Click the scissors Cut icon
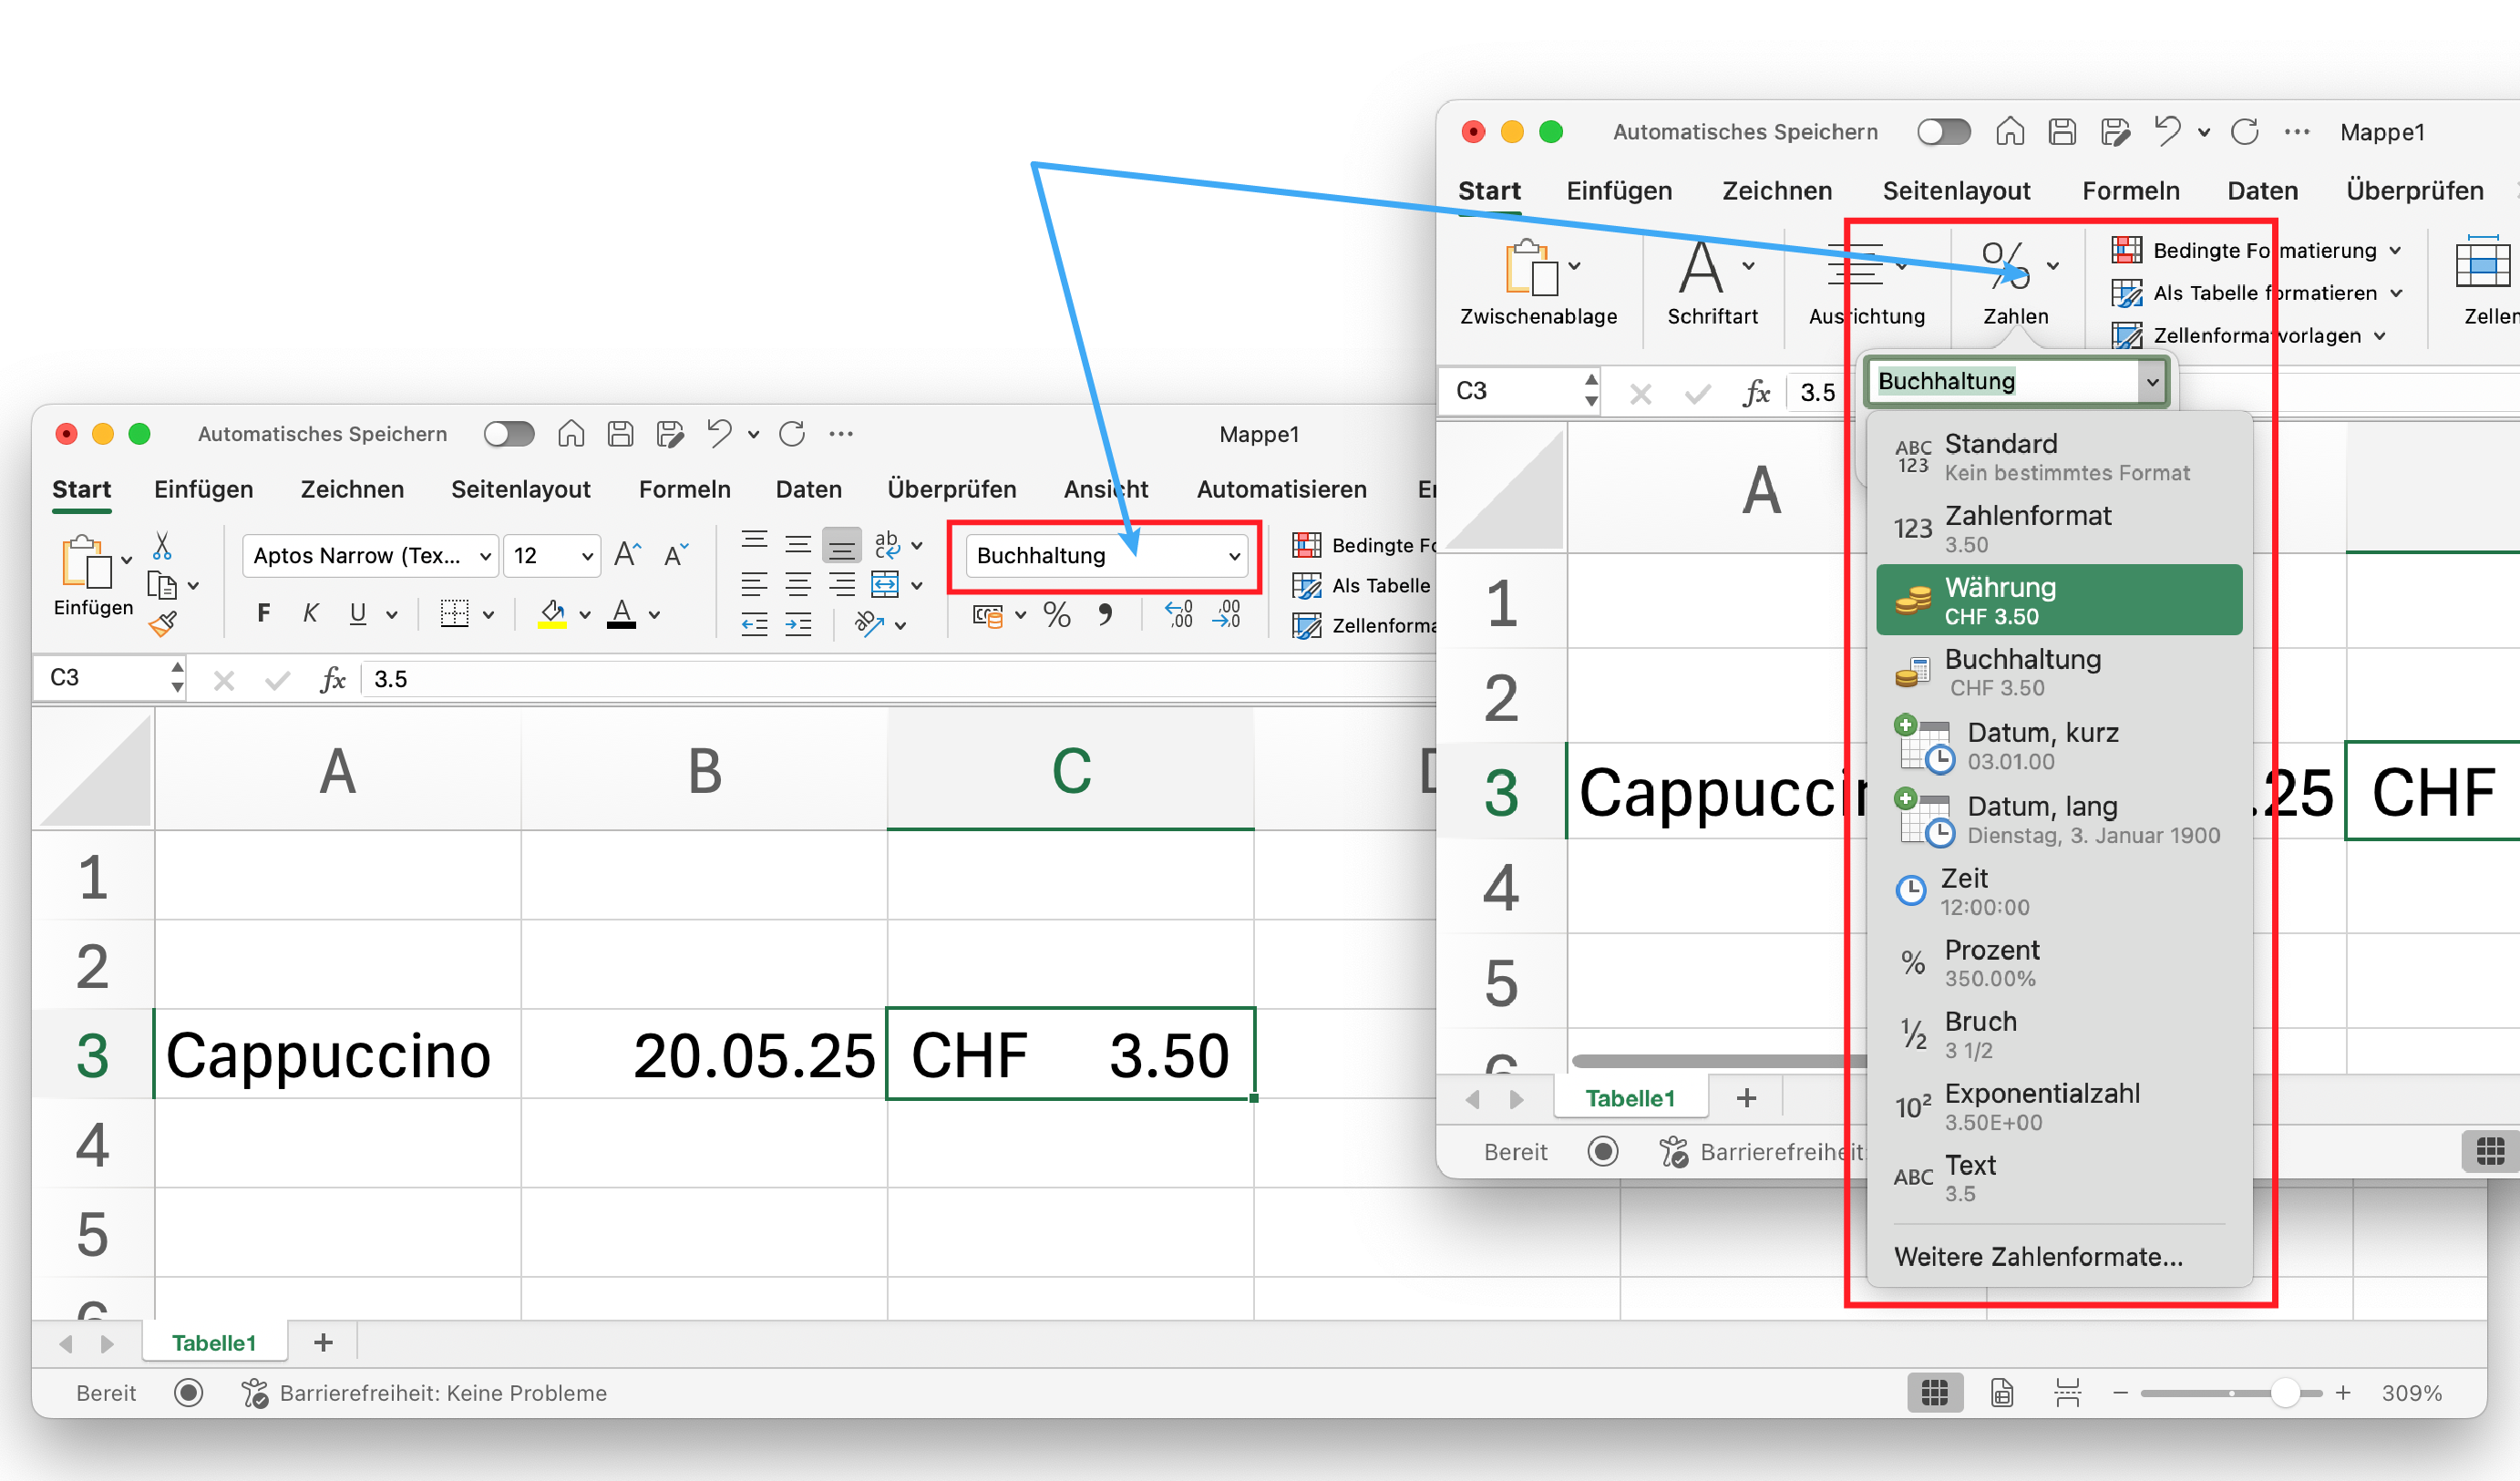Viewport: 2520px width, 1481px height. point(162,546)
